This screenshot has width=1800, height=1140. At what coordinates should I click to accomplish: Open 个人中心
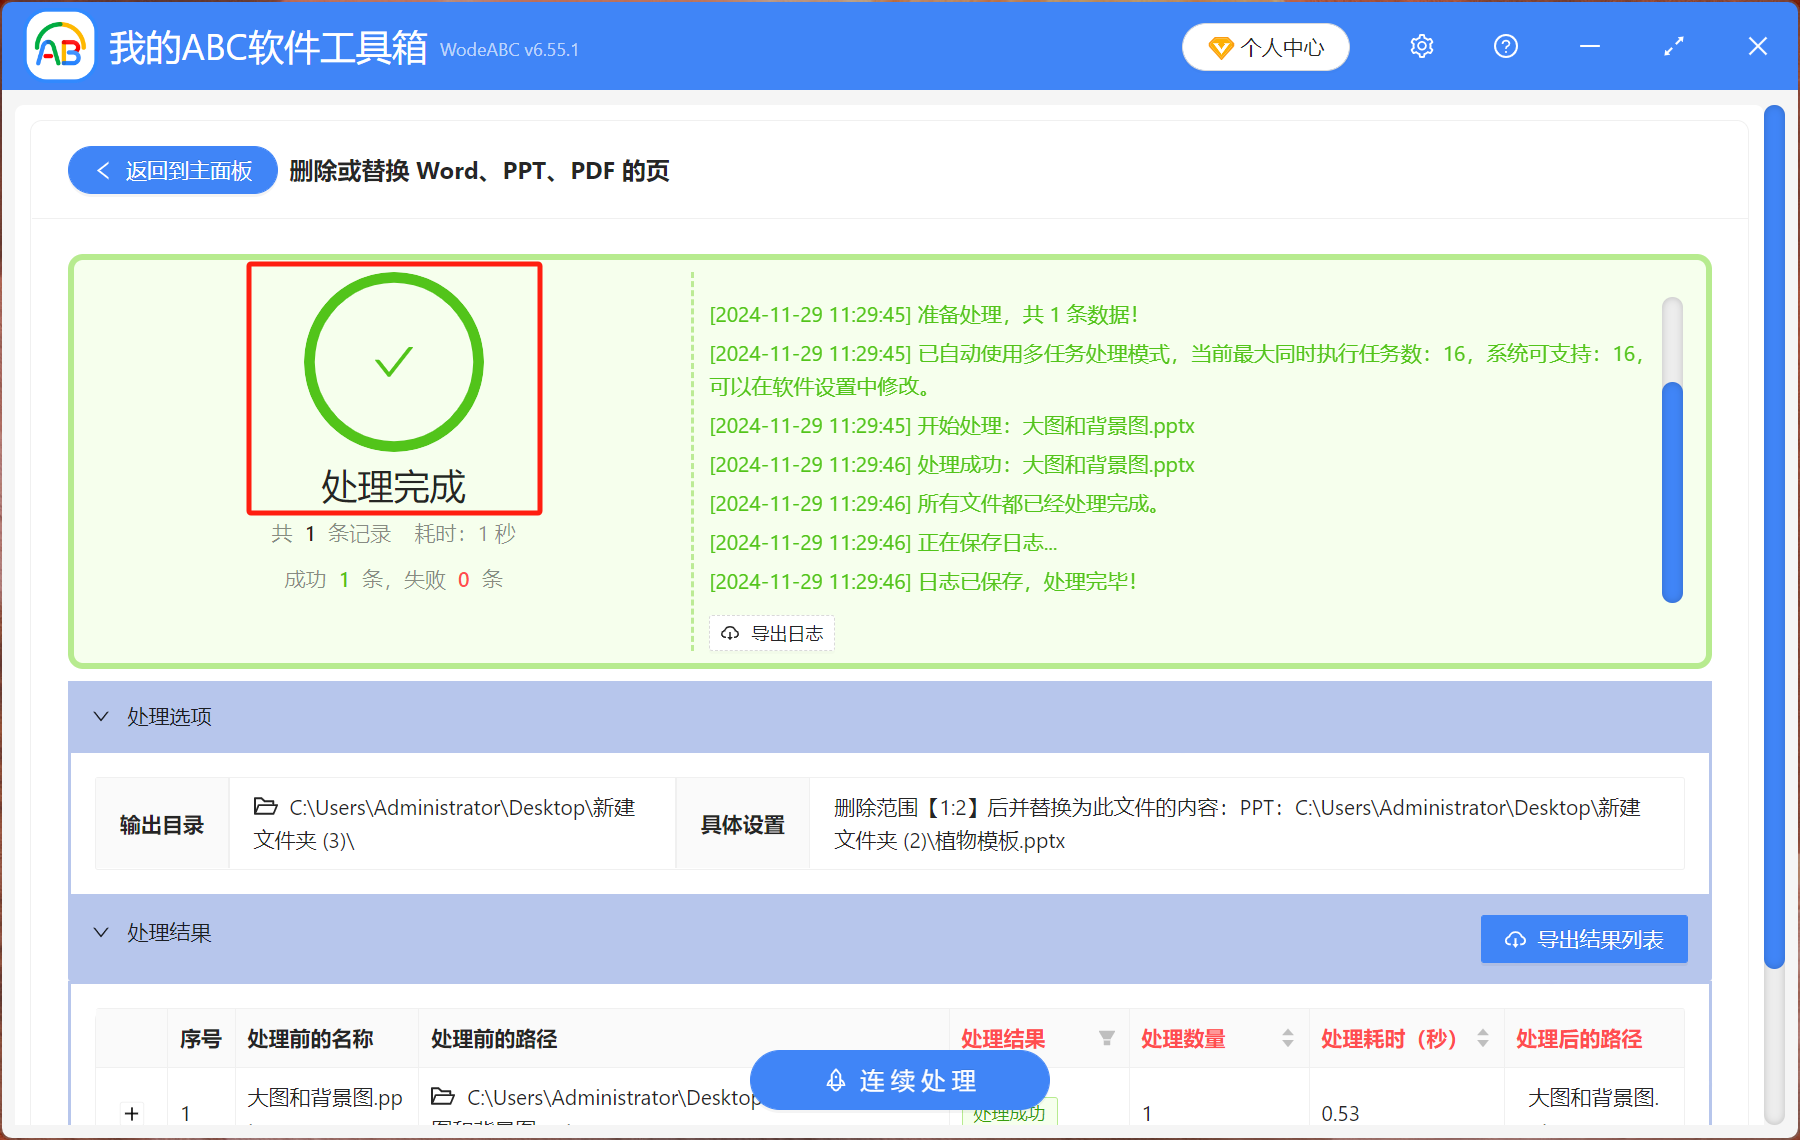[x=1265, y=46]
